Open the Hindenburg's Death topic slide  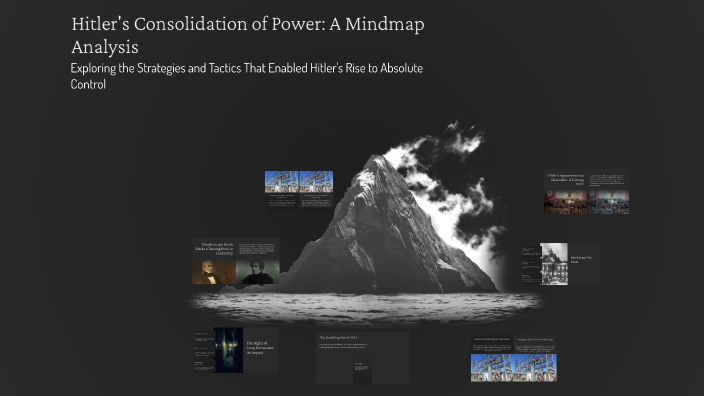pos(236,261)
